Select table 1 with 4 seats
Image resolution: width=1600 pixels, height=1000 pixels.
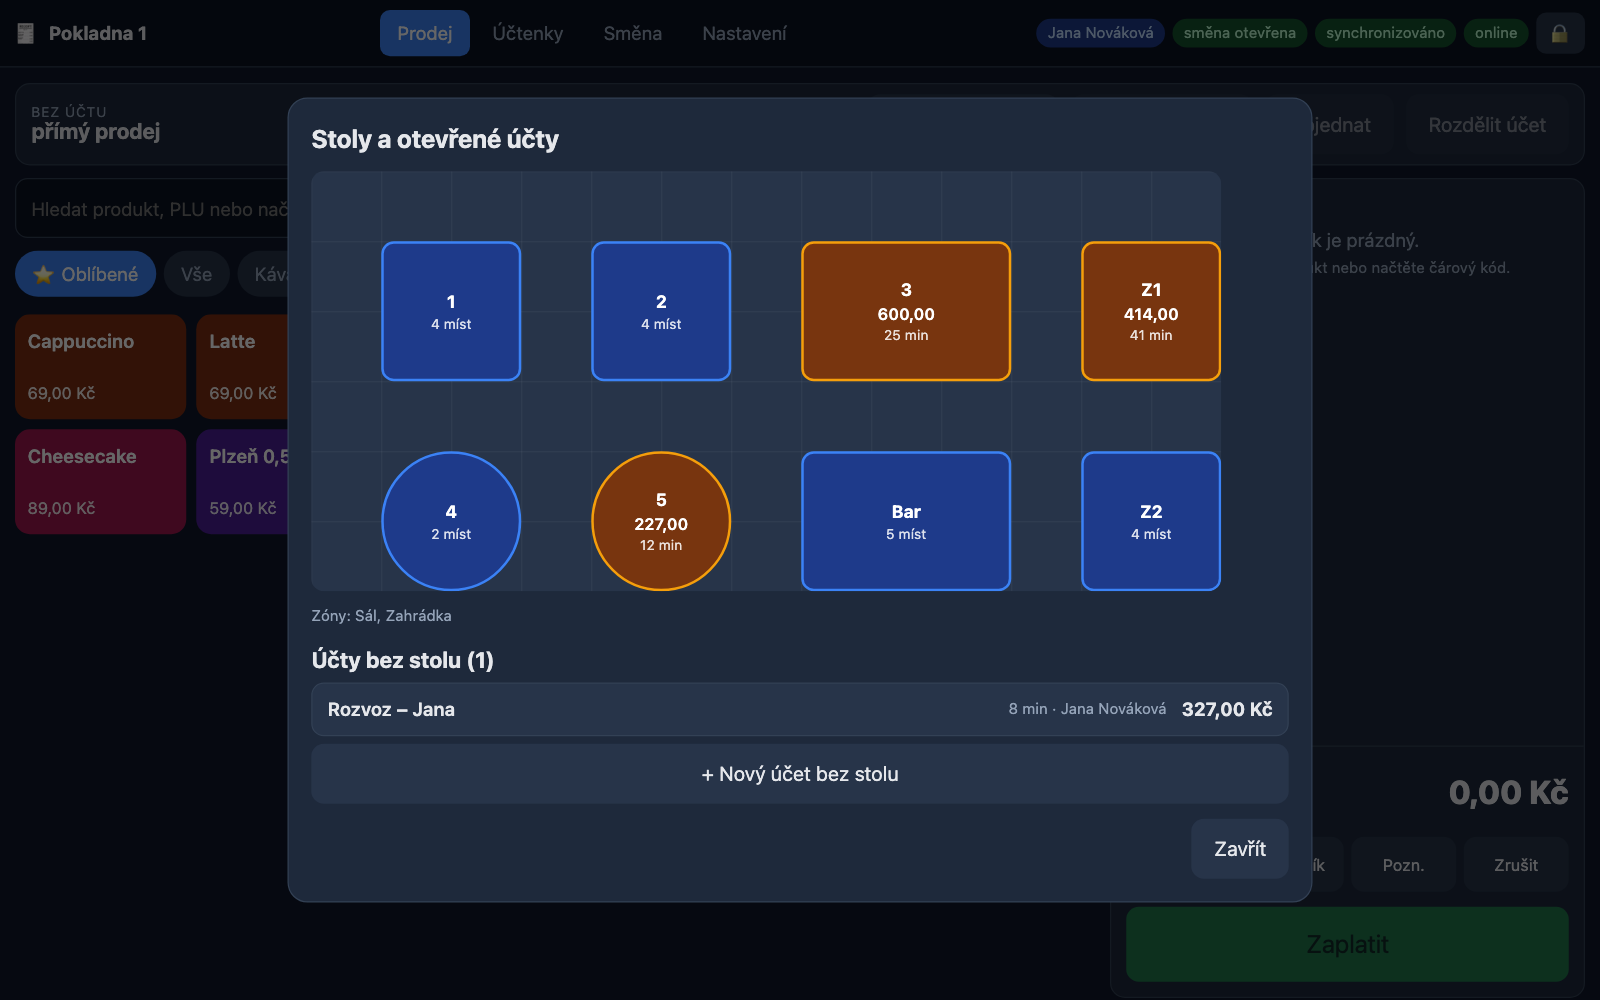tap(451, 311)
